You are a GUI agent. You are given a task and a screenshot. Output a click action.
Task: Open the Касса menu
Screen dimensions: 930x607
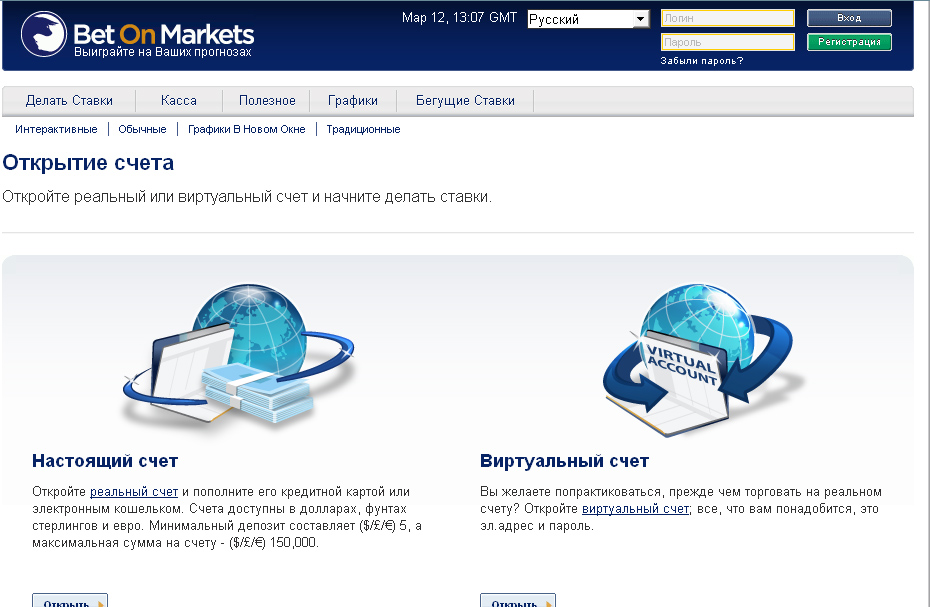179,101
